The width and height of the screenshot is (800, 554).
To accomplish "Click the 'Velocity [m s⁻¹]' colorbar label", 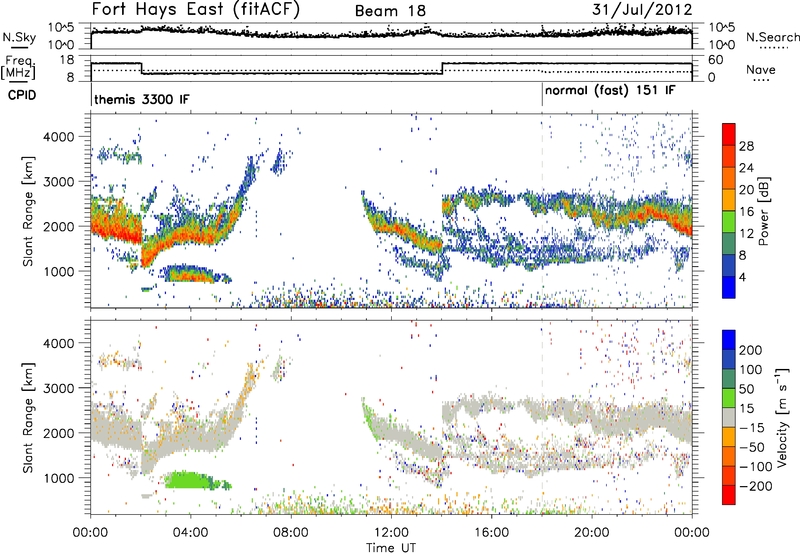I will (782, 417).
